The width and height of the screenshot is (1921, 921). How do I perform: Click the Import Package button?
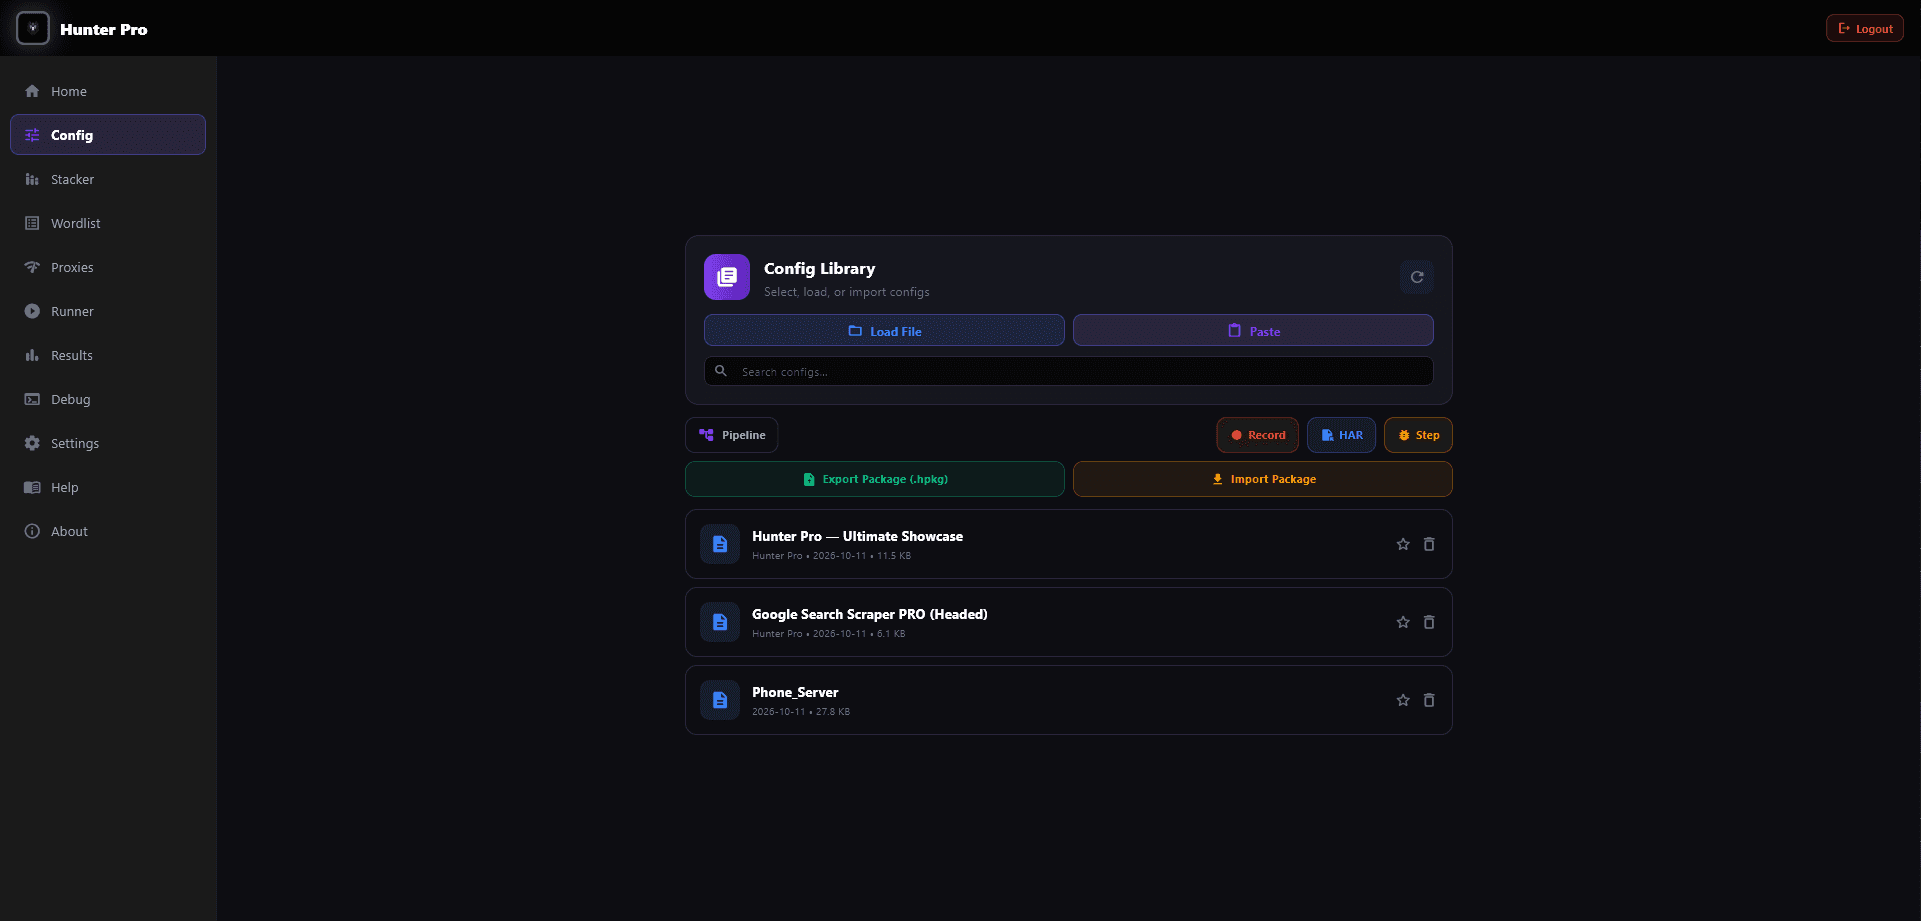coord(1263,479)
